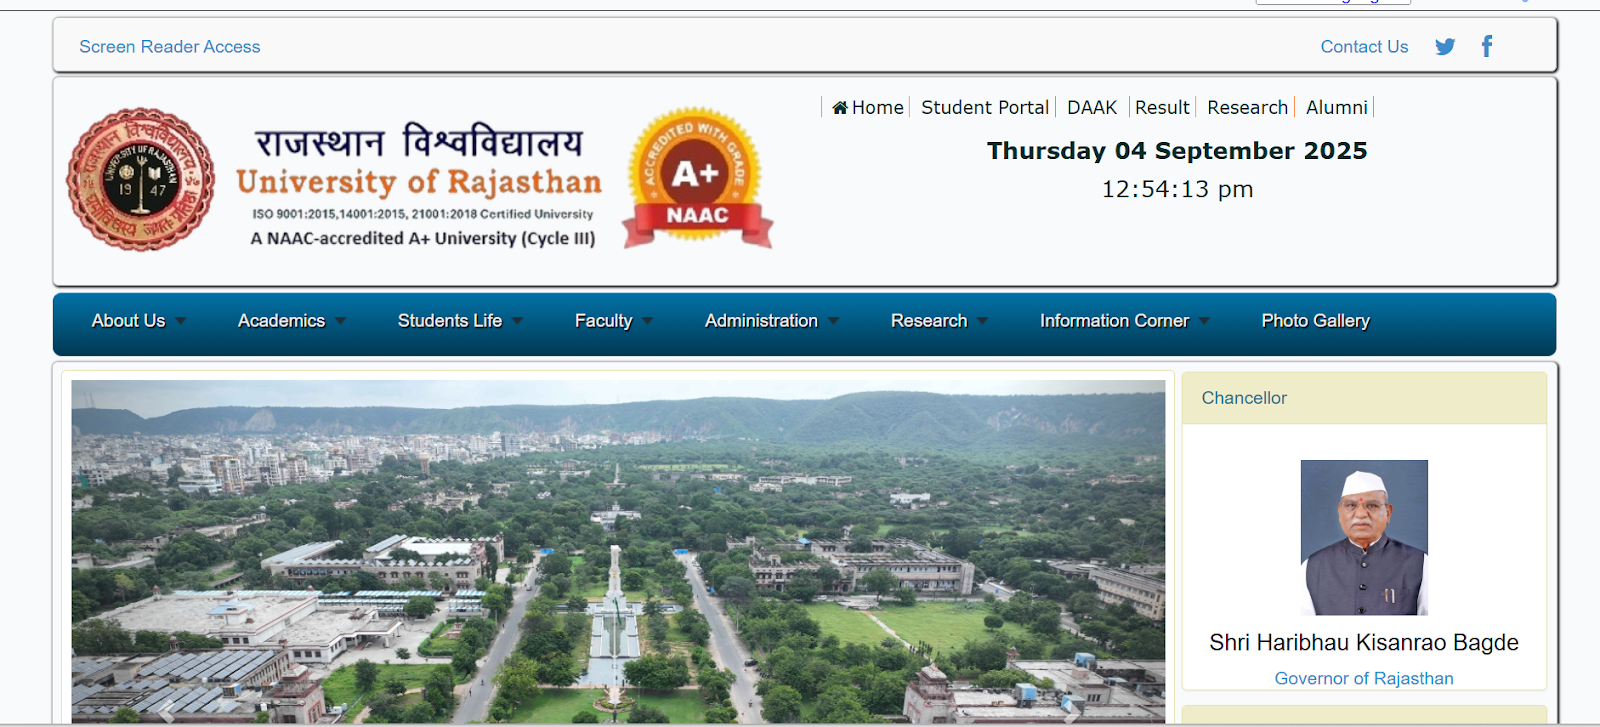Open the Alumni link
This screenshot has width=1600, height=727.
tap(1337, 107)
